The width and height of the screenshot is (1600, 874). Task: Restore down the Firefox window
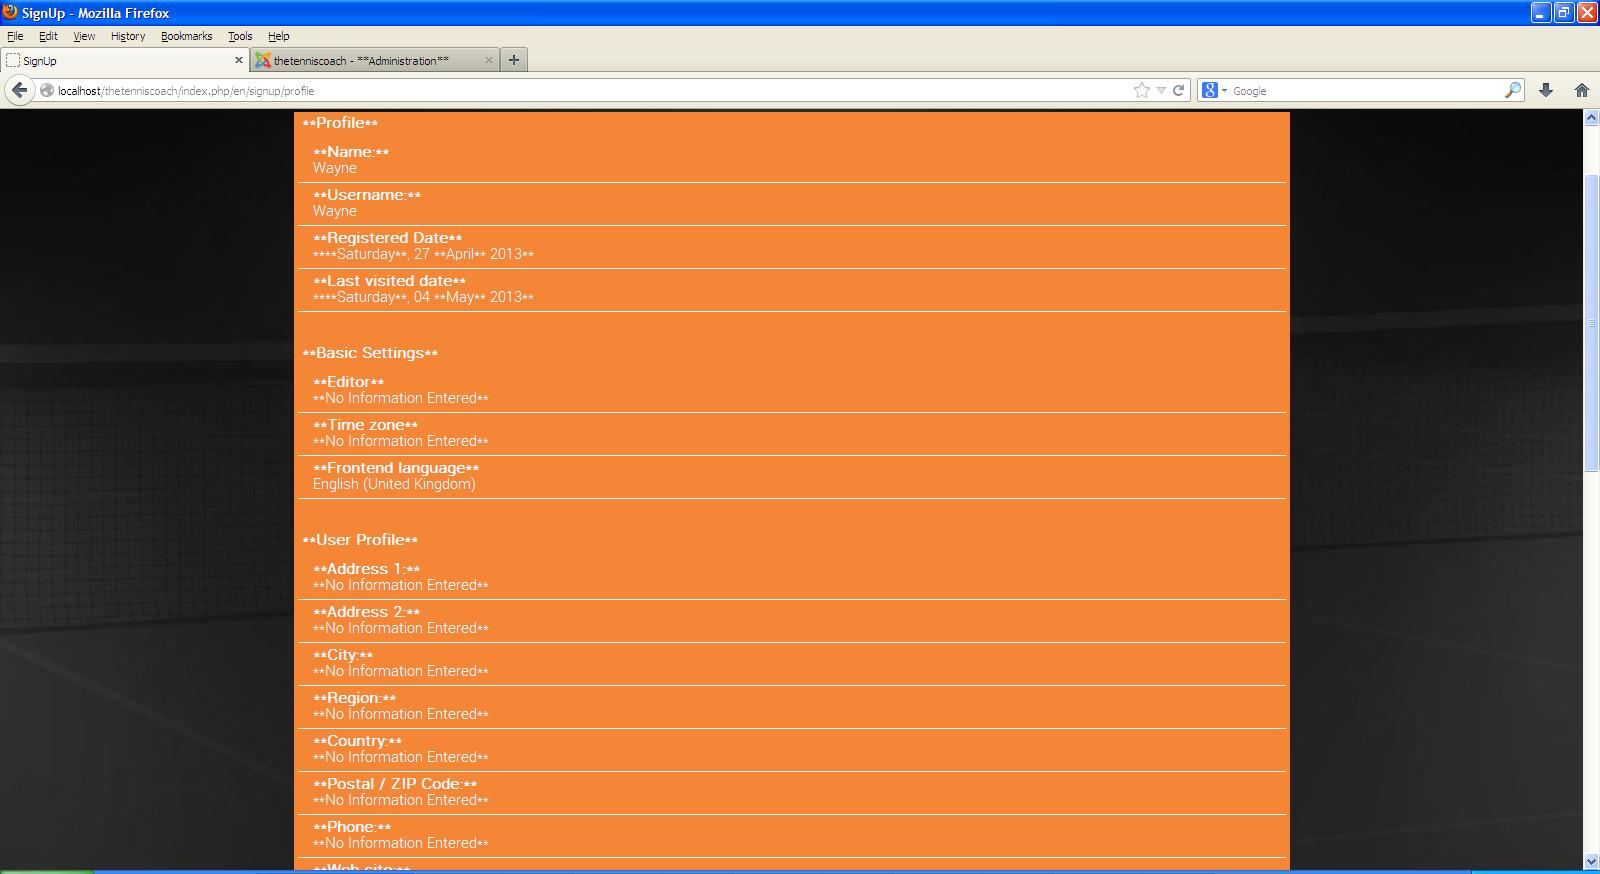click(1564, 12)
